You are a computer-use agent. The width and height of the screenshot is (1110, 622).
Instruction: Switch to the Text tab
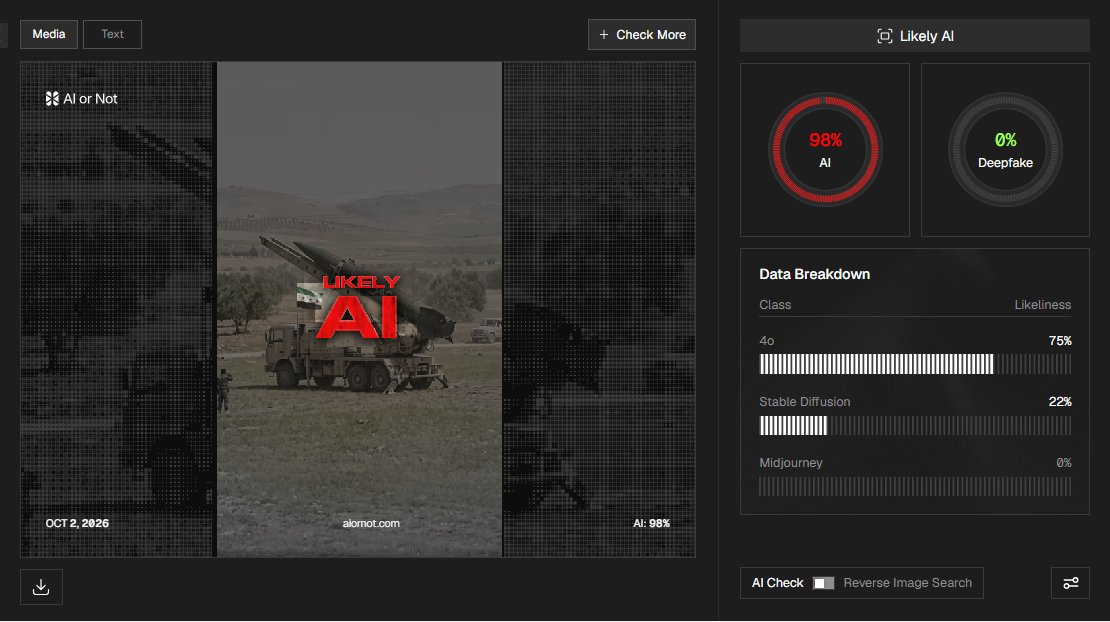(x=113, y=35)
